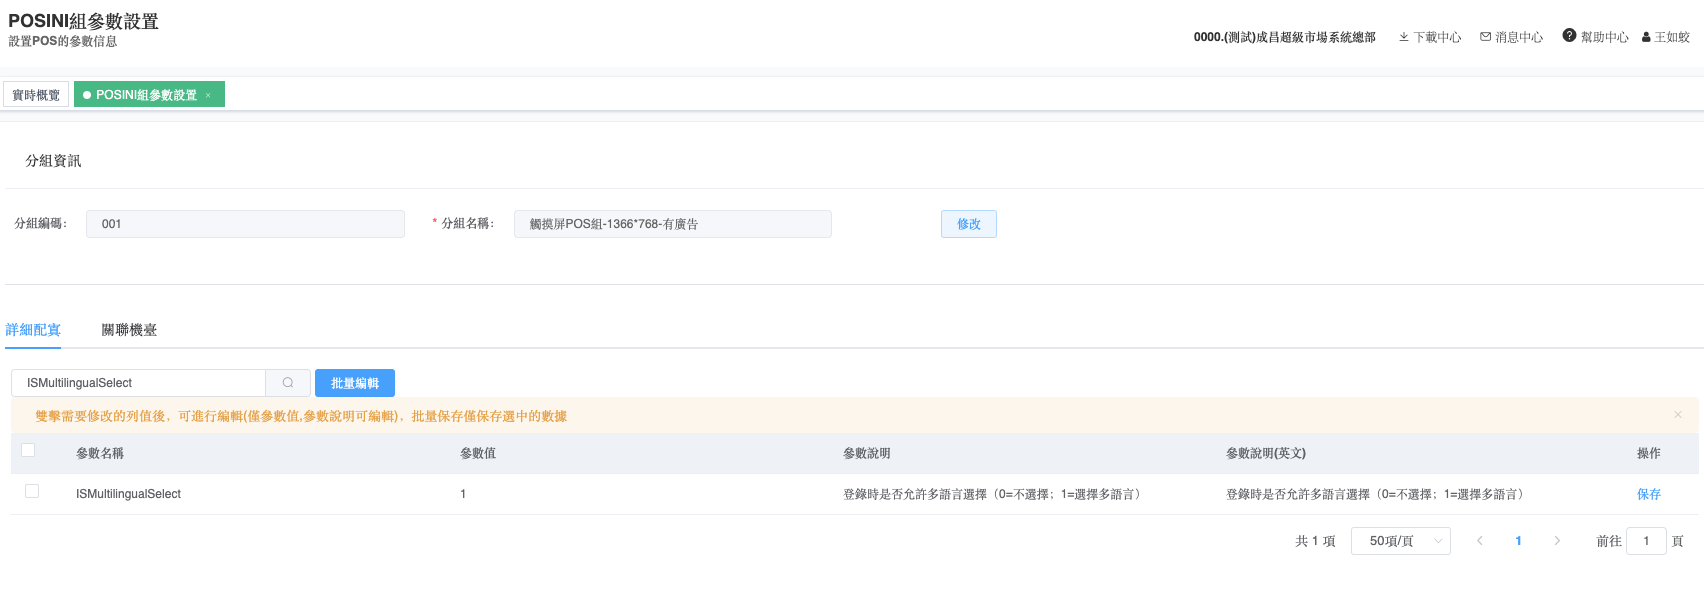Toggle the select-all header checkbox
Screen dimensions: 1704x602
click(x=28, y=451)
